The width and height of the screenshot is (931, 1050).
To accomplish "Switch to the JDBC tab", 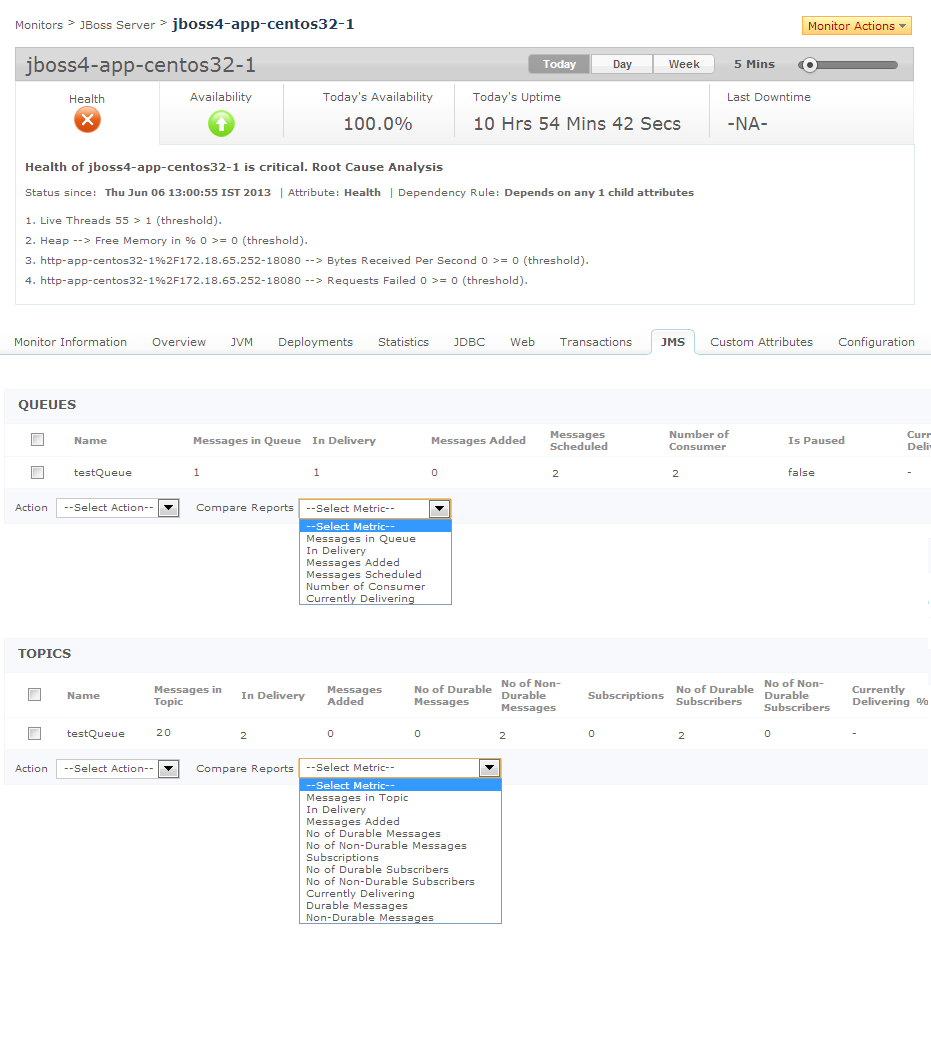I will tap(469, 342).
